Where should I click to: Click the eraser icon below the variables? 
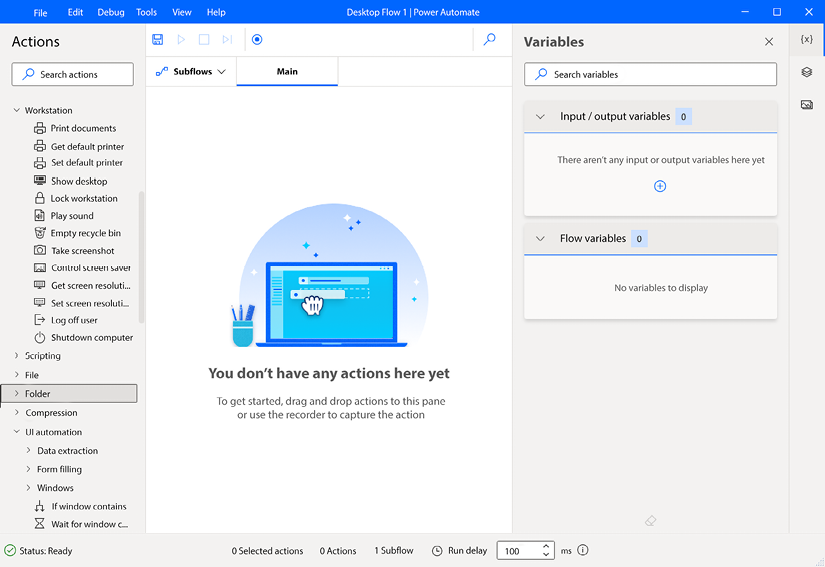pos(650,521)
